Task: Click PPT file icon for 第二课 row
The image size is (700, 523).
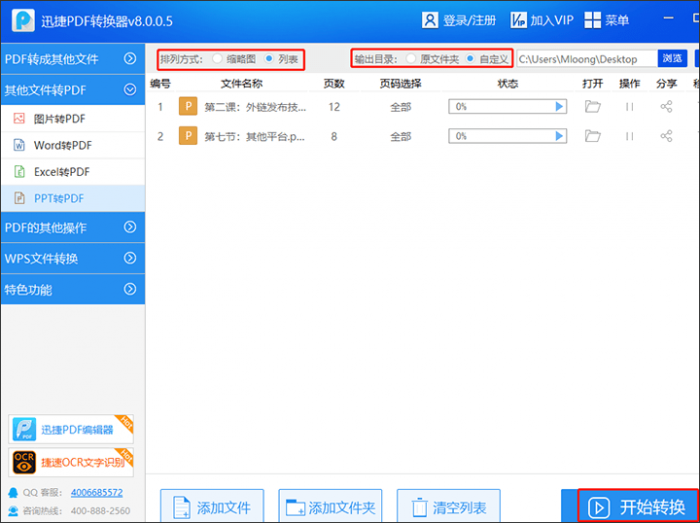Action: click(x=188, y=107)
